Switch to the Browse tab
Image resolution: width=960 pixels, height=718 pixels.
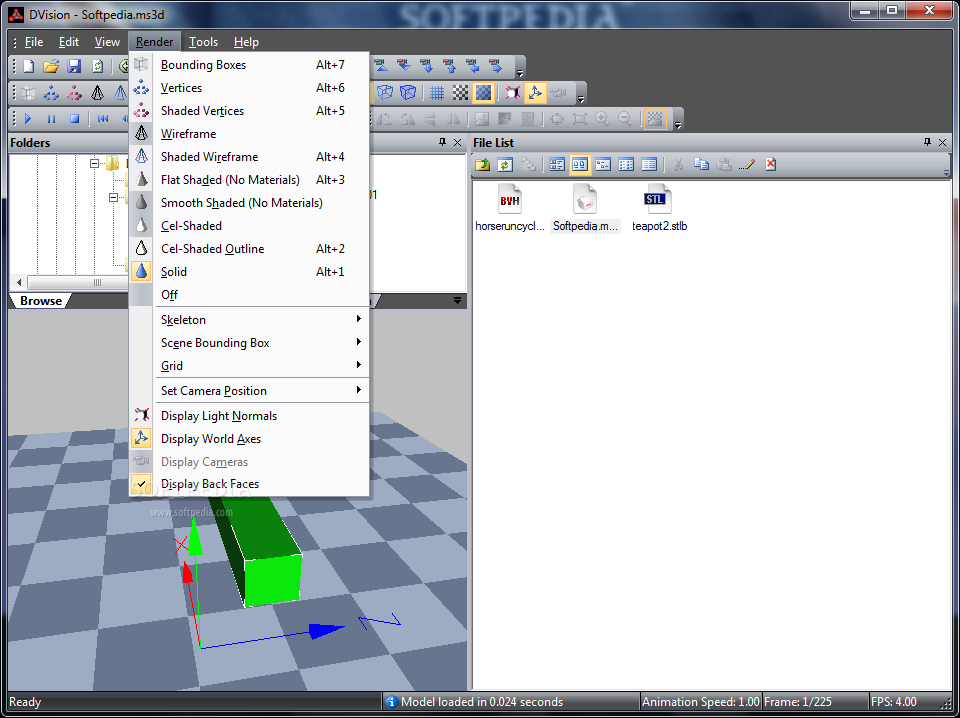(40, 301)
